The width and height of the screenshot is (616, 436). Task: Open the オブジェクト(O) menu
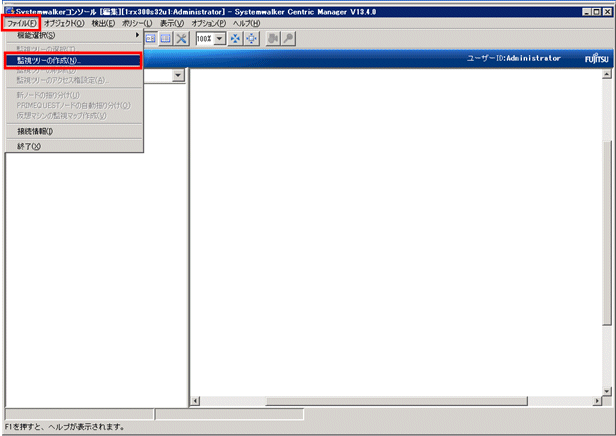coord(64,24)
